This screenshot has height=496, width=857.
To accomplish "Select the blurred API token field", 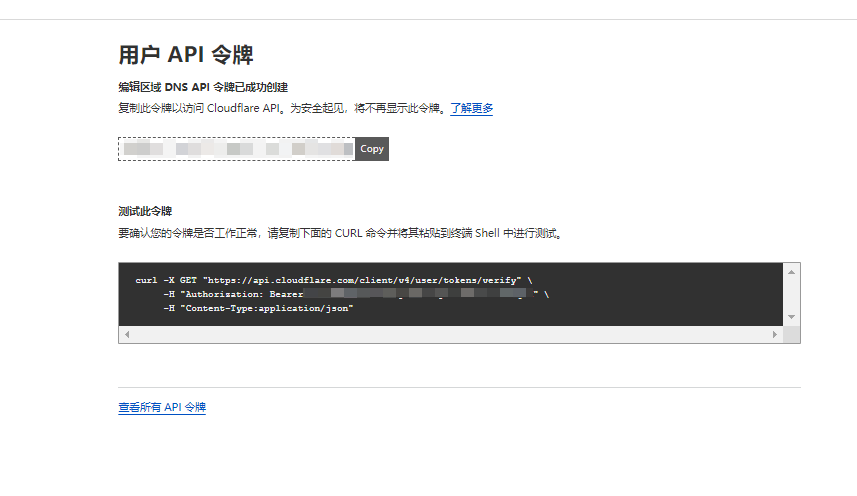I will (237, 149).
